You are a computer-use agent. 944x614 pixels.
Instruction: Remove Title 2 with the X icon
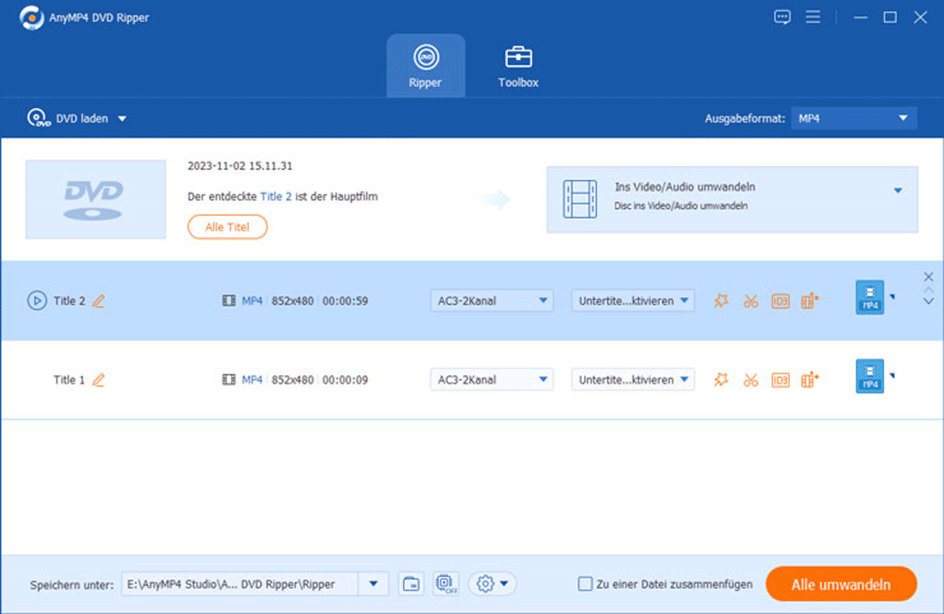tap(928, 276)
